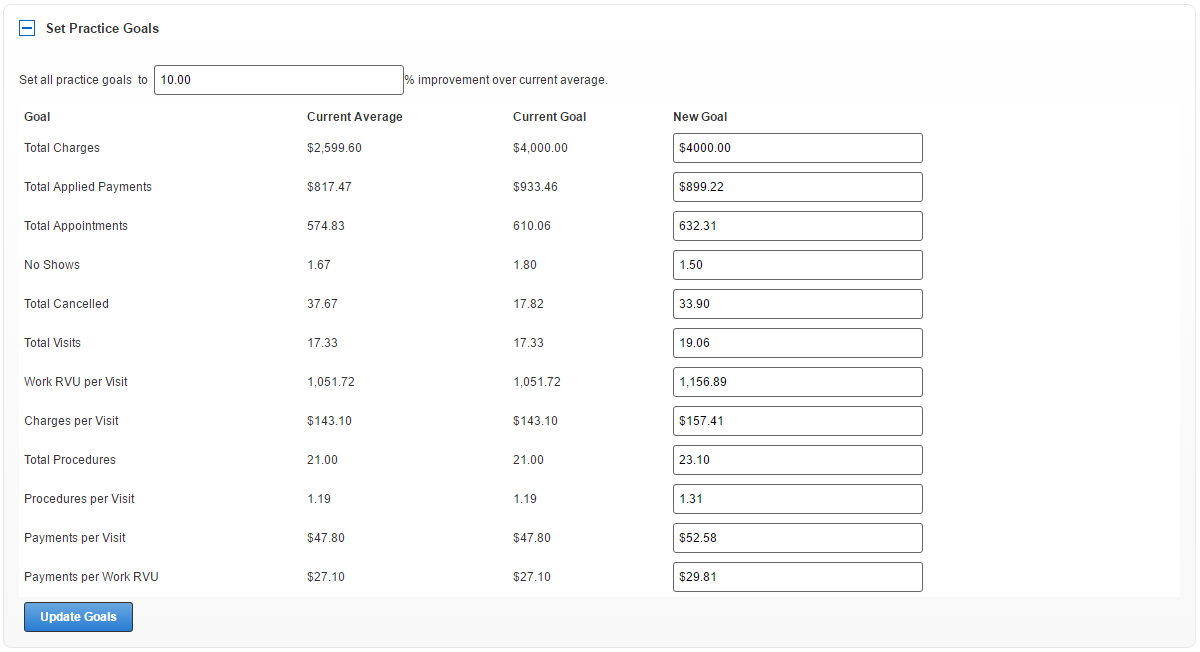The width and height of the screenshot is (1200, 652).
Task: Click the Procedures per Visit goal field
Action: click(797, 499)
